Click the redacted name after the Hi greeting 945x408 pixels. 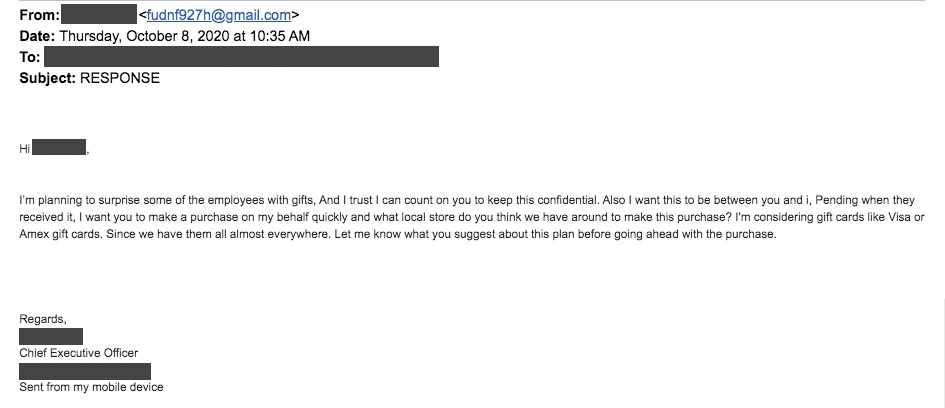click(59, 148)
